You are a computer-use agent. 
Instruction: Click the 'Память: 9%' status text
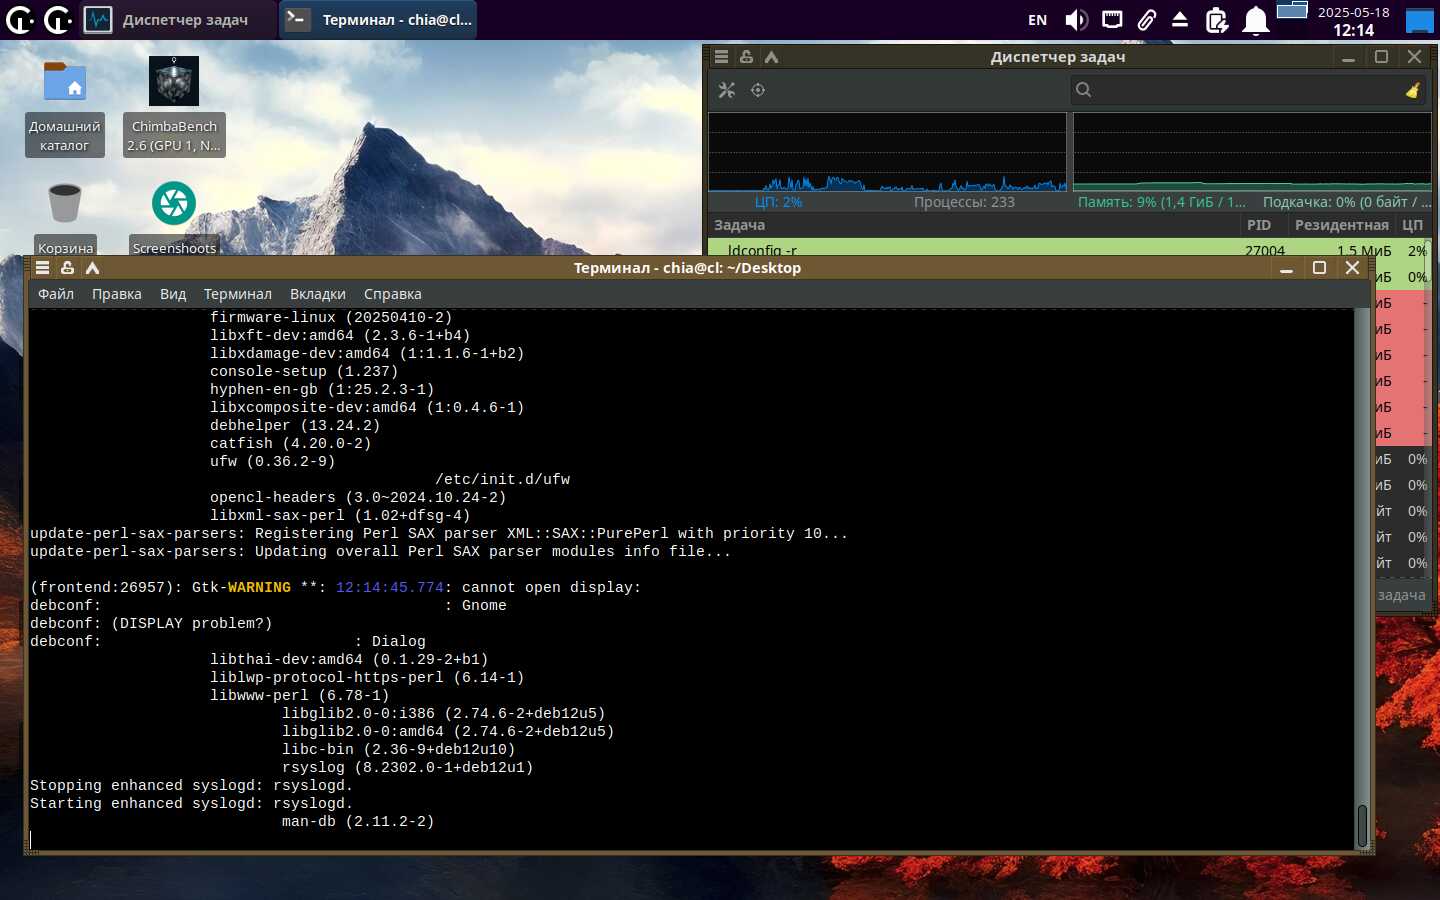1162,202
